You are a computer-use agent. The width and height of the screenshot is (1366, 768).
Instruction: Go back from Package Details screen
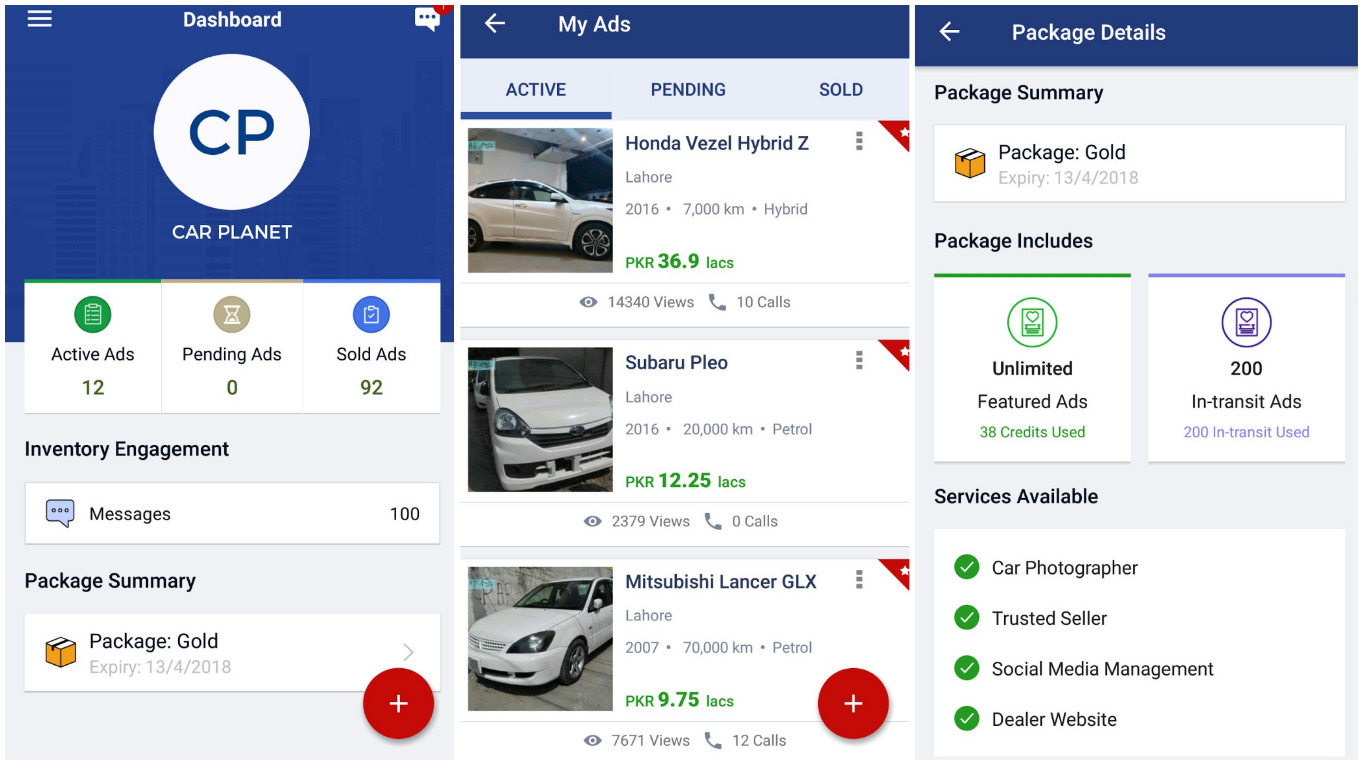(949, 32)
